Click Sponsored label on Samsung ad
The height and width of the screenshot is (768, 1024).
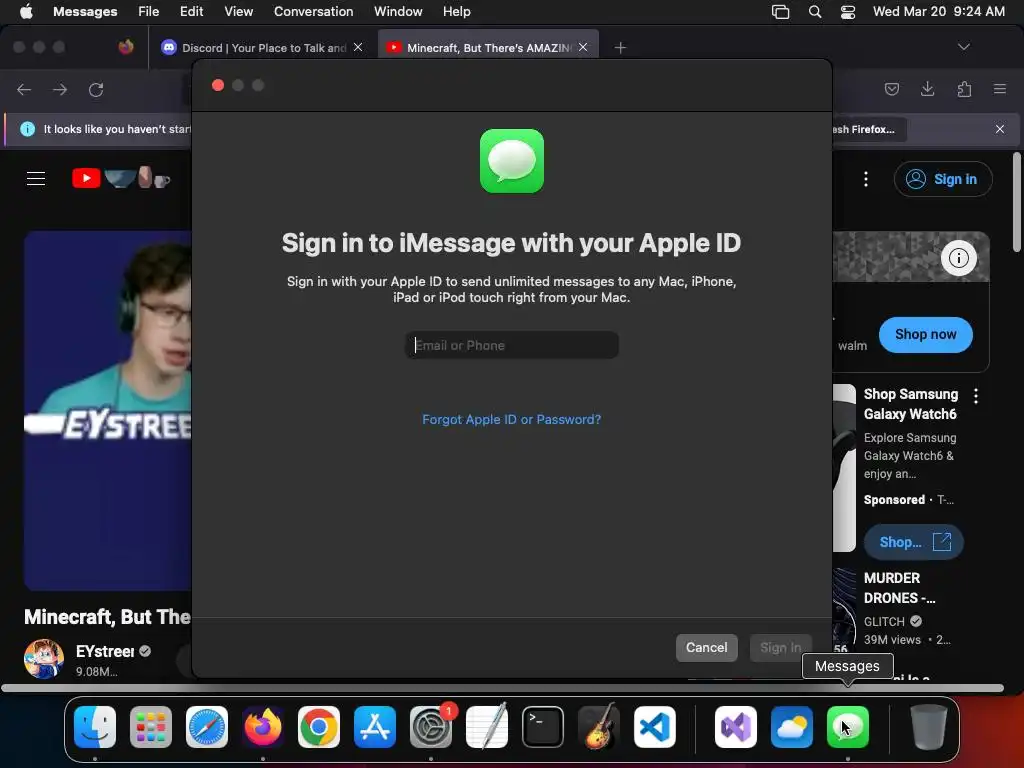pos(894,500)
